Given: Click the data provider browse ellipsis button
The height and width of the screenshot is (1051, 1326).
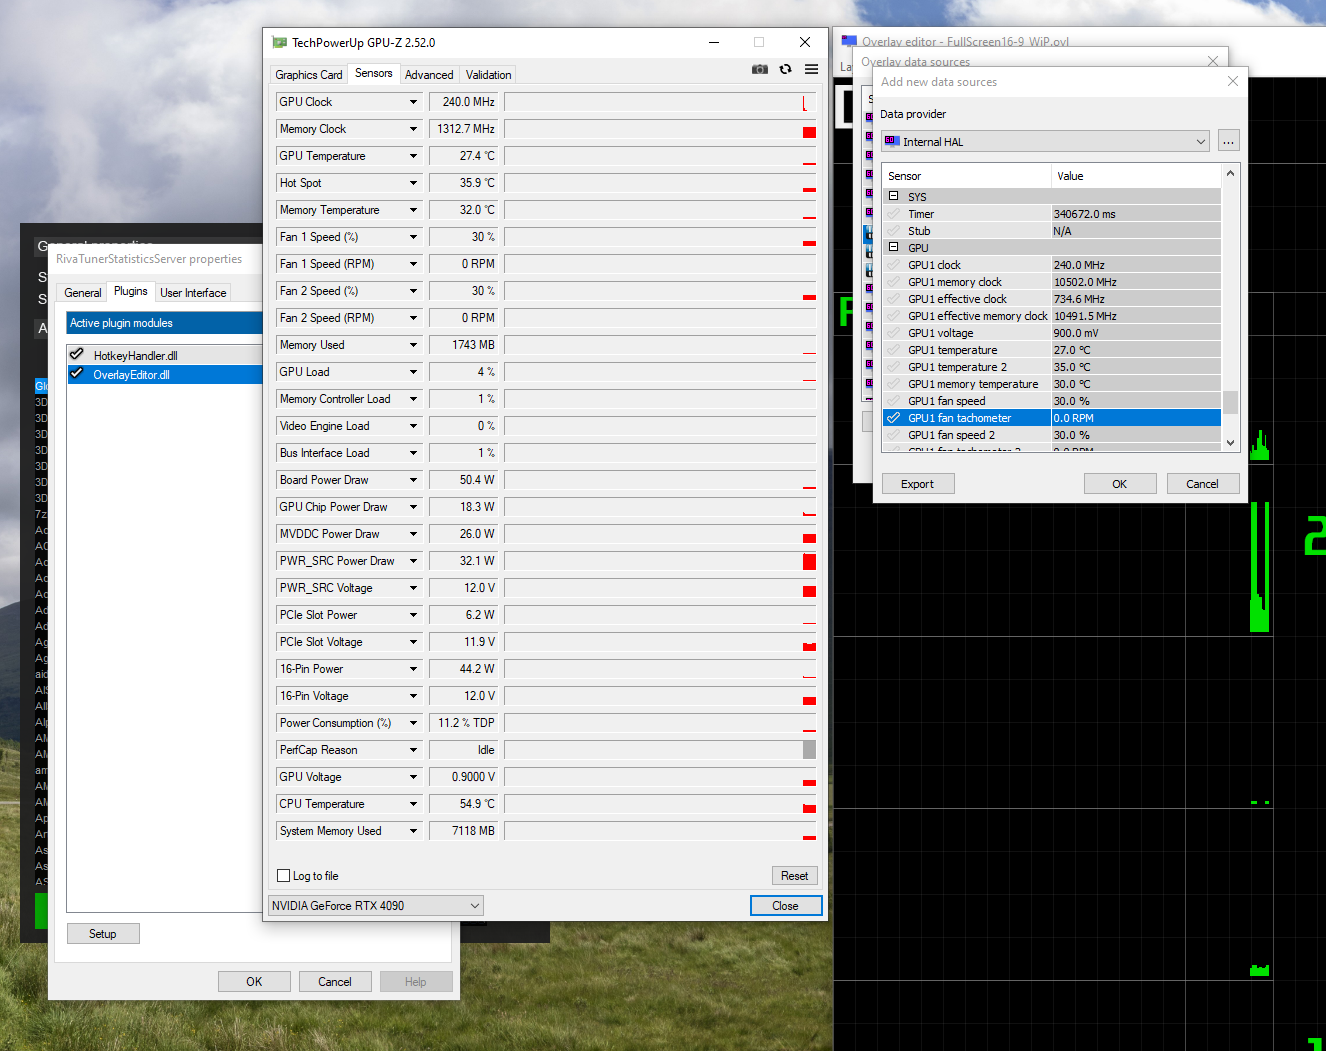Looking at the screenshot, I should pos(1229,141).
